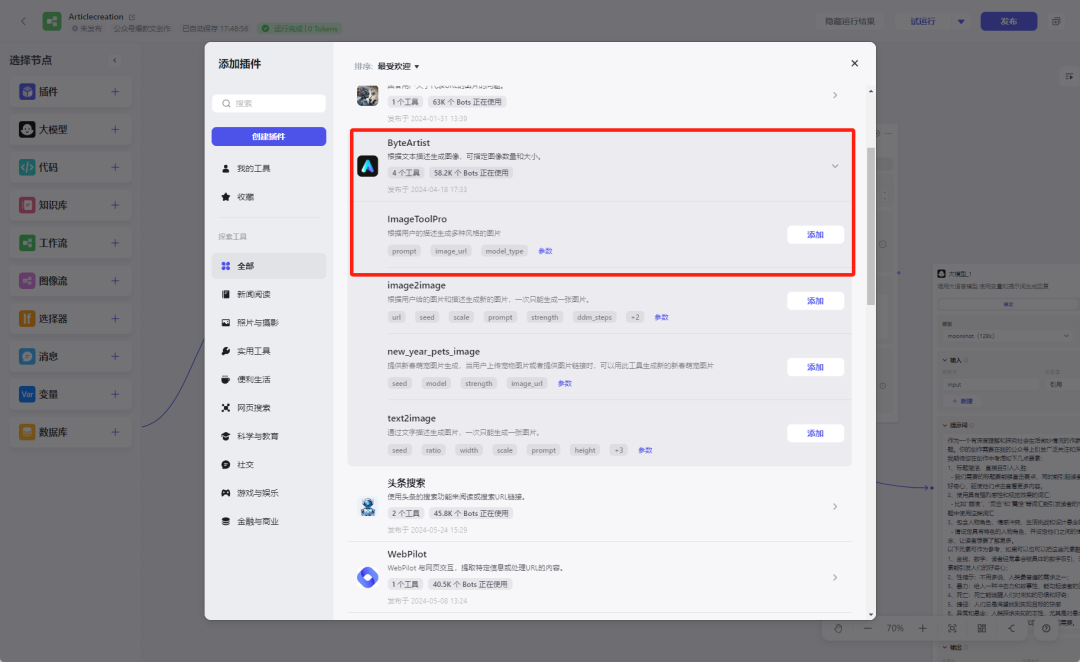Add the new_year_pets_image tool
Image resolution: width=1080 pixels, height=662 pixels.
(816, 367)
